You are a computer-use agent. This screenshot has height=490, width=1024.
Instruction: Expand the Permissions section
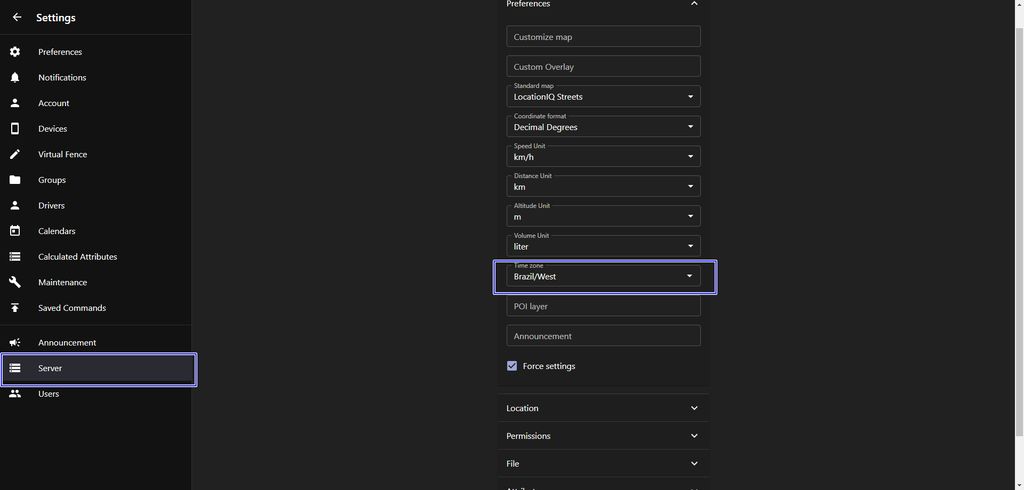[x=603, y=436]
